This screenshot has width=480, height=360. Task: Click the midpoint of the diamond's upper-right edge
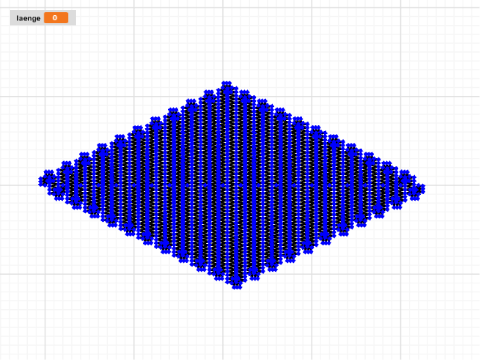click(324, 135)
